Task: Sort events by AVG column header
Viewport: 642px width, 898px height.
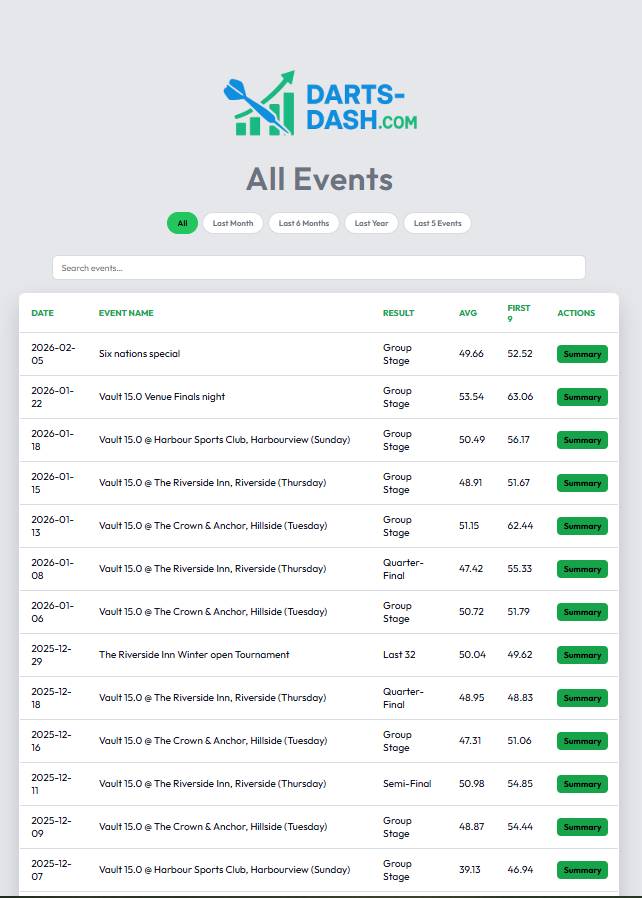Action: pyautogui.click(x=468, y=312)
